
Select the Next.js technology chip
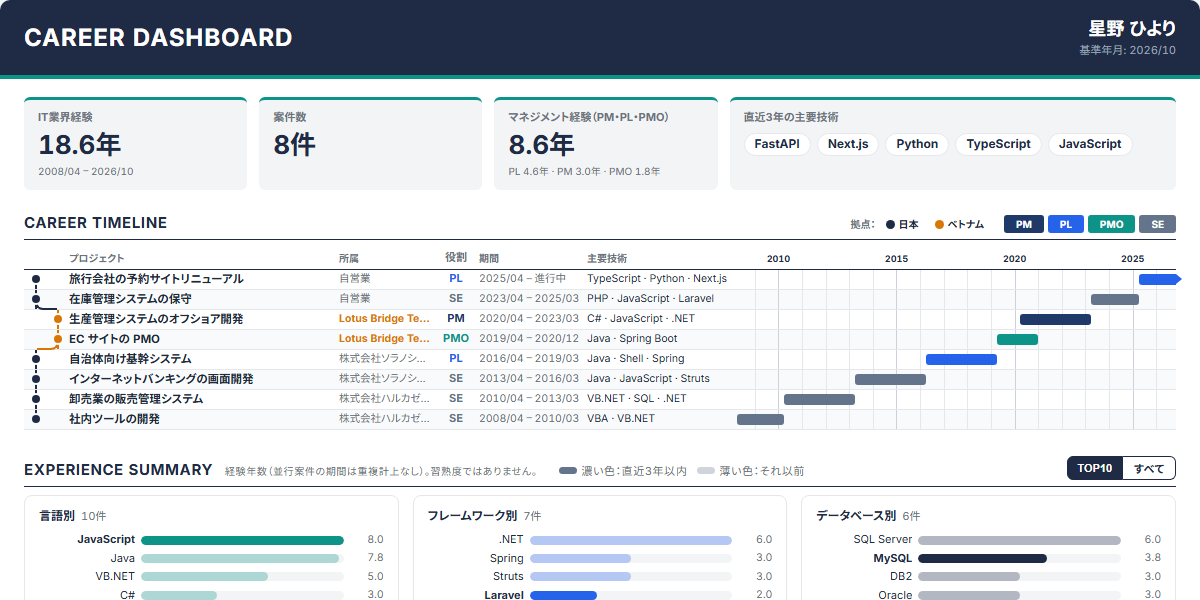tap(848, 144)
